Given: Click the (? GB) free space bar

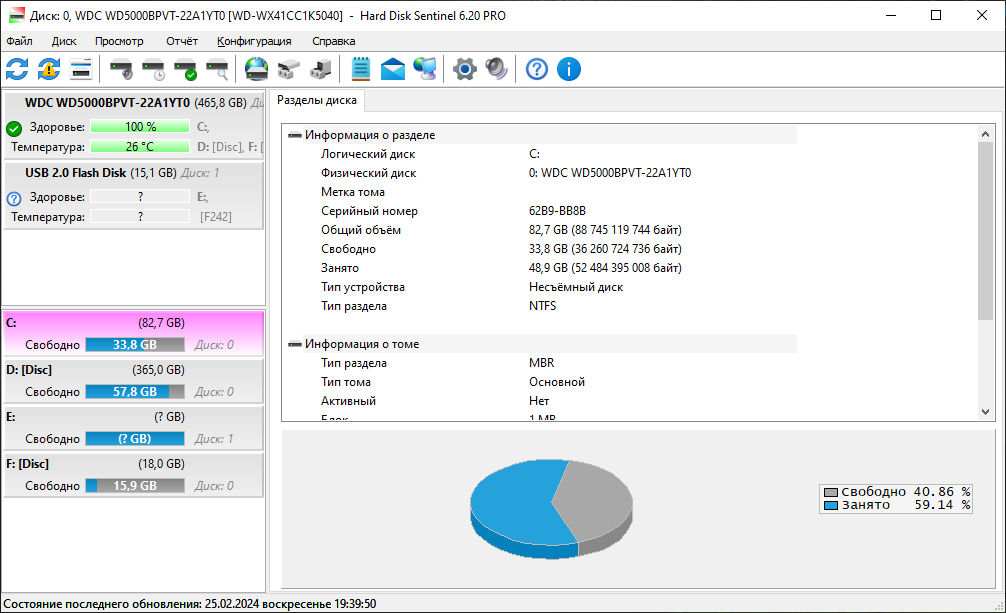Looking at the screenshot, I should pos(135,439).
